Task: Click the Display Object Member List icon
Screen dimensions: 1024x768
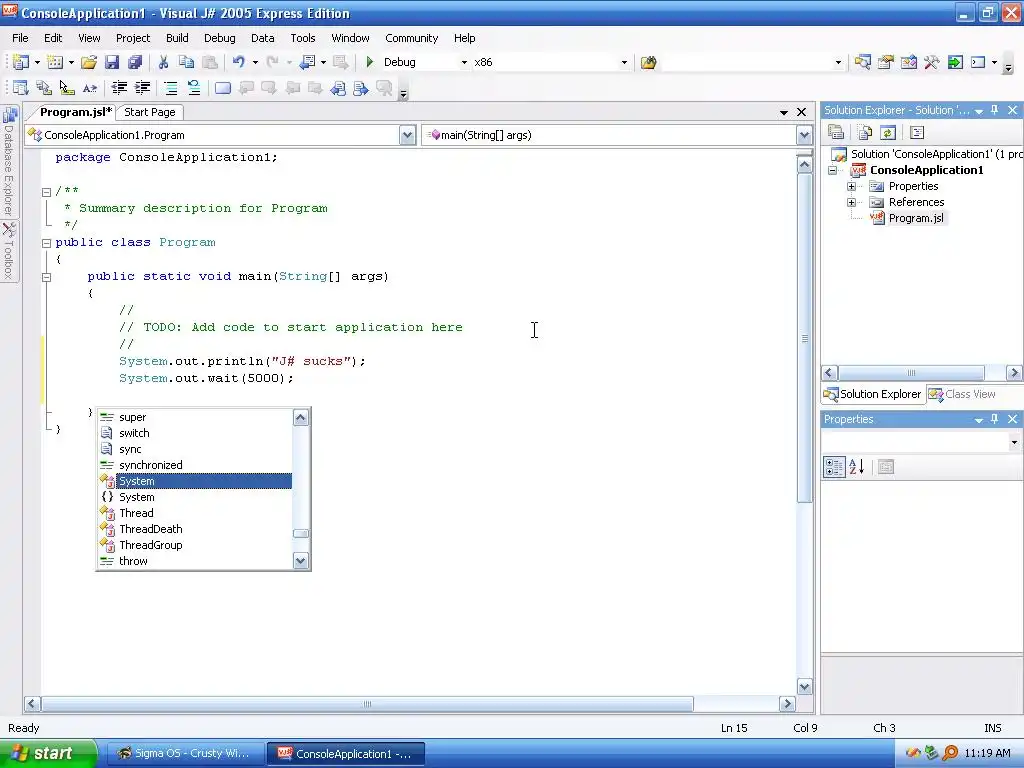Action: pyautogui.click(x=21, y=88)
